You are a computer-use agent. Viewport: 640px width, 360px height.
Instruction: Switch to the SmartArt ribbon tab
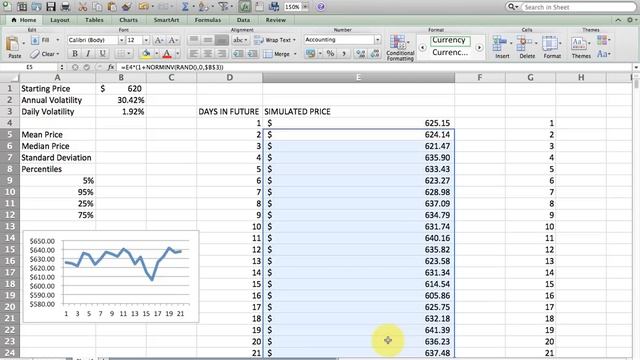pos(166,20)
